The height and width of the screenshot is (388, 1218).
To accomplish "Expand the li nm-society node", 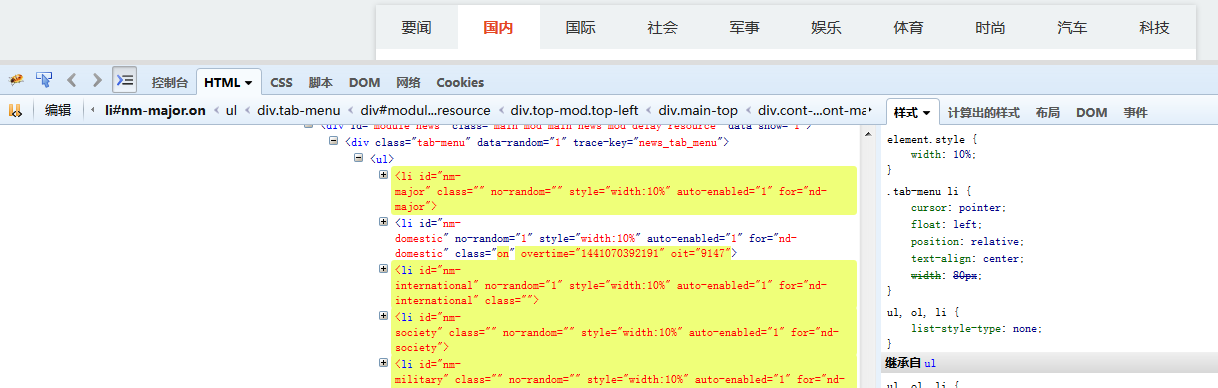I will [384, 316].
